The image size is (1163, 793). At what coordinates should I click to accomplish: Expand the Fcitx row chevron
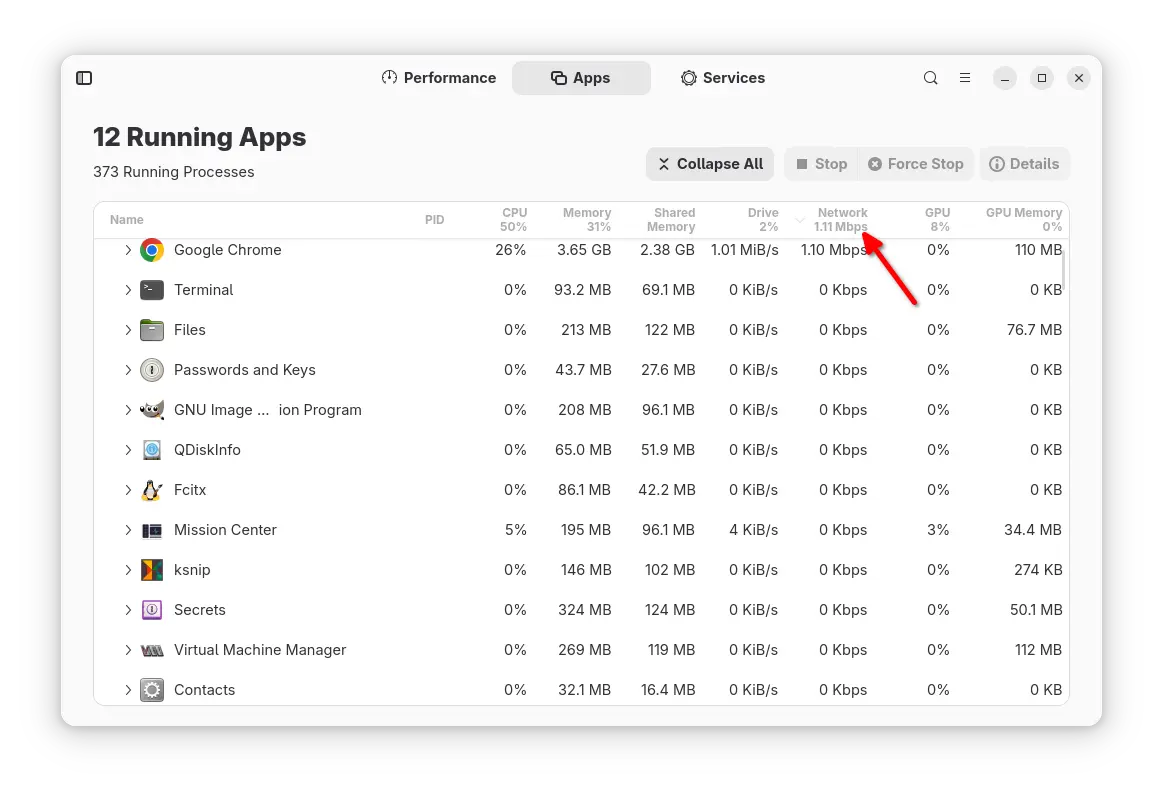[128, 490]
